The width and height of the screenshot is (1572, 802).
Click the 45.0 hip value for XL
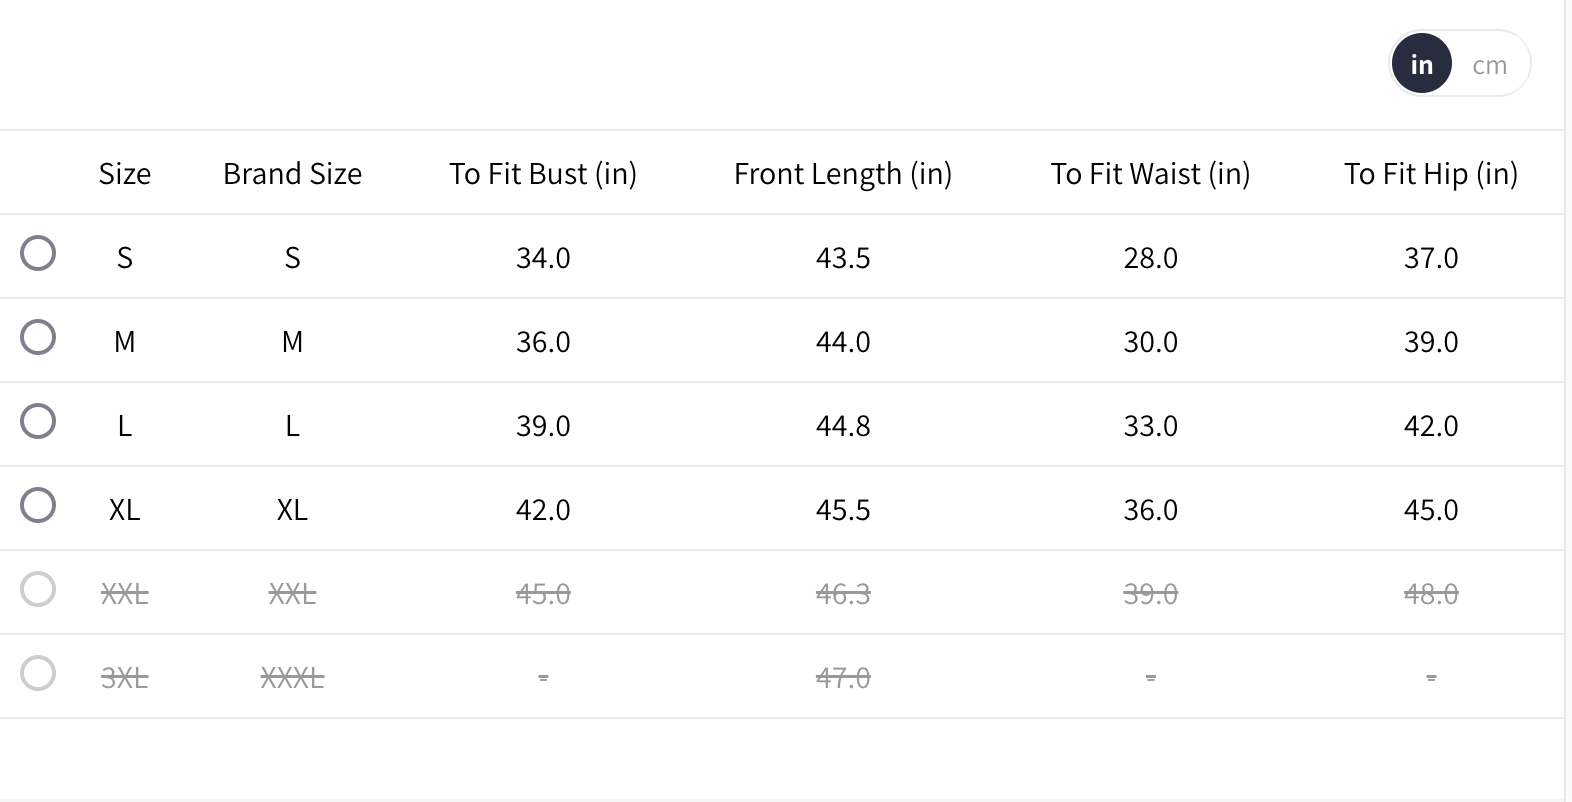coord(1431,510)
